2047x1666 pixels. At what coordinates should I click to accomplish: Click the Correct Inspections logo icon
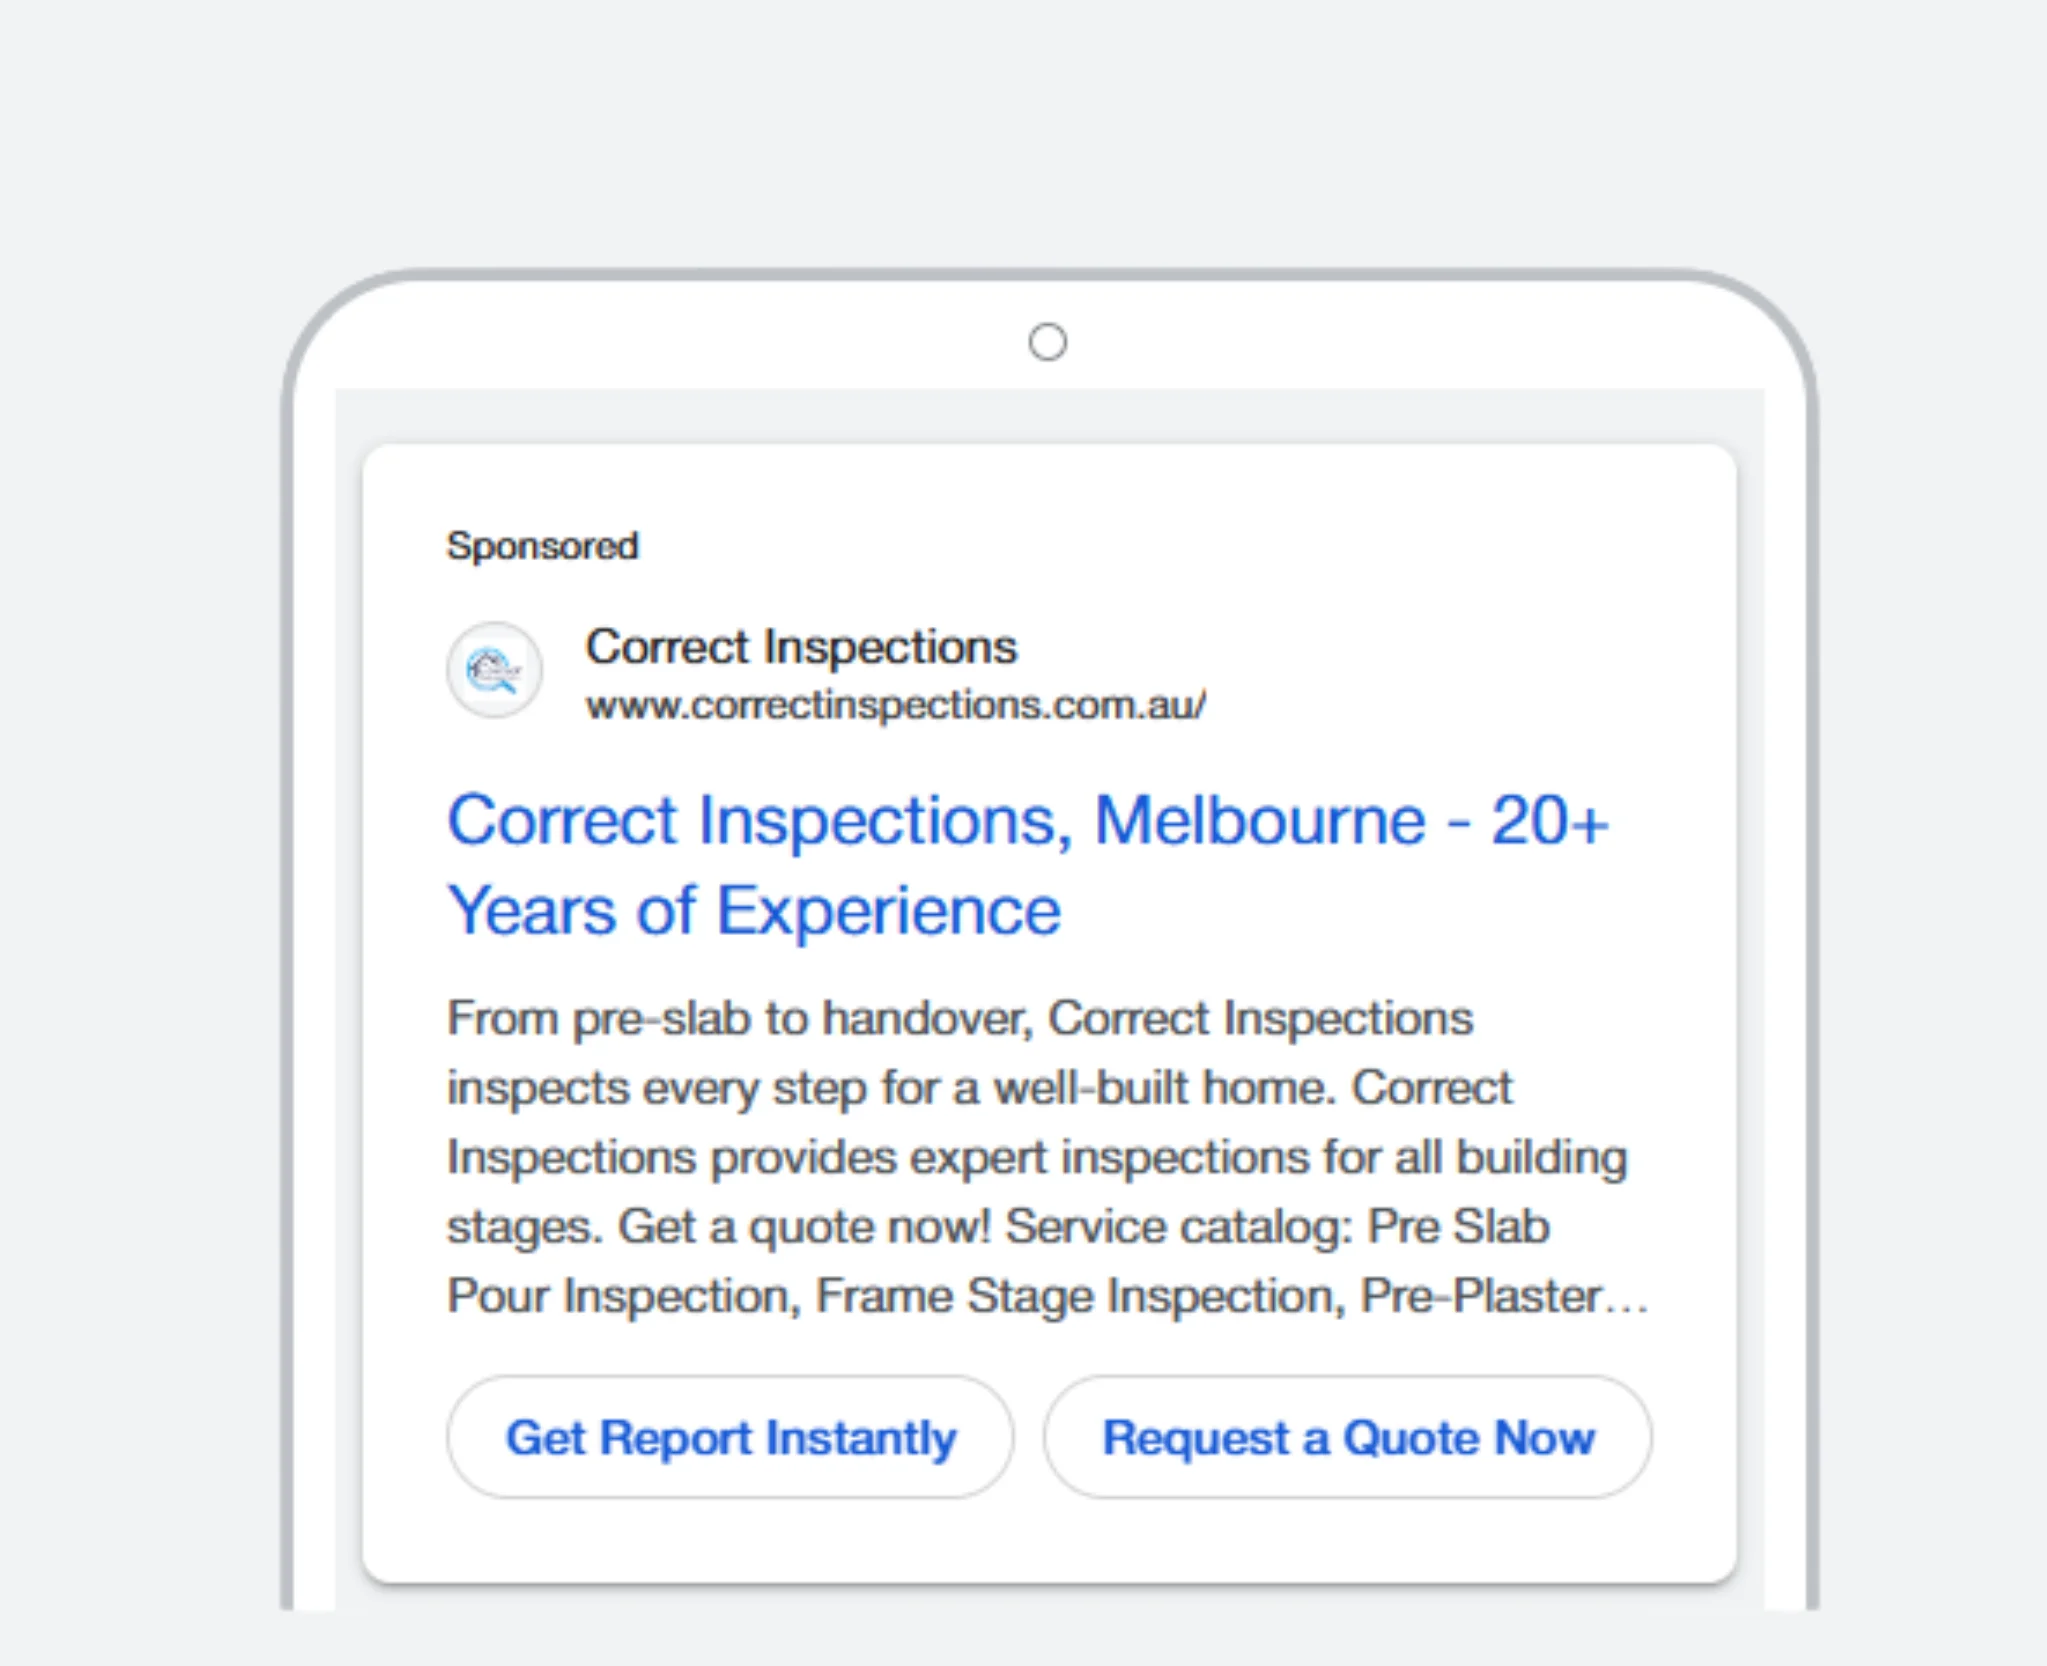point(494,670)
